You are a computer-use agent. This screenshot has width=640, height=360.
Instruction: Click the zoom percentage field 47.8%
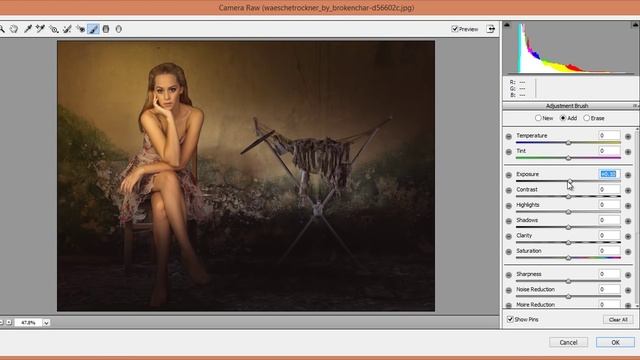click(28, 322)
